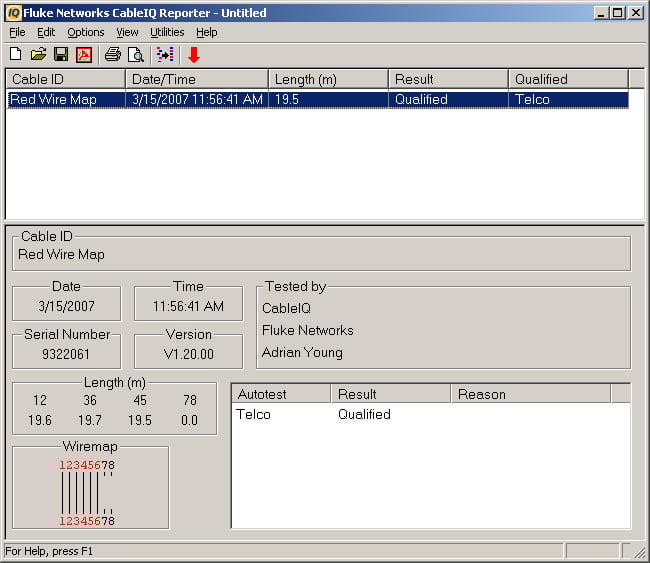Maximize the CableIQ Reporter window
The height and width of the screenshot is (563, 650).
(618, 13)
